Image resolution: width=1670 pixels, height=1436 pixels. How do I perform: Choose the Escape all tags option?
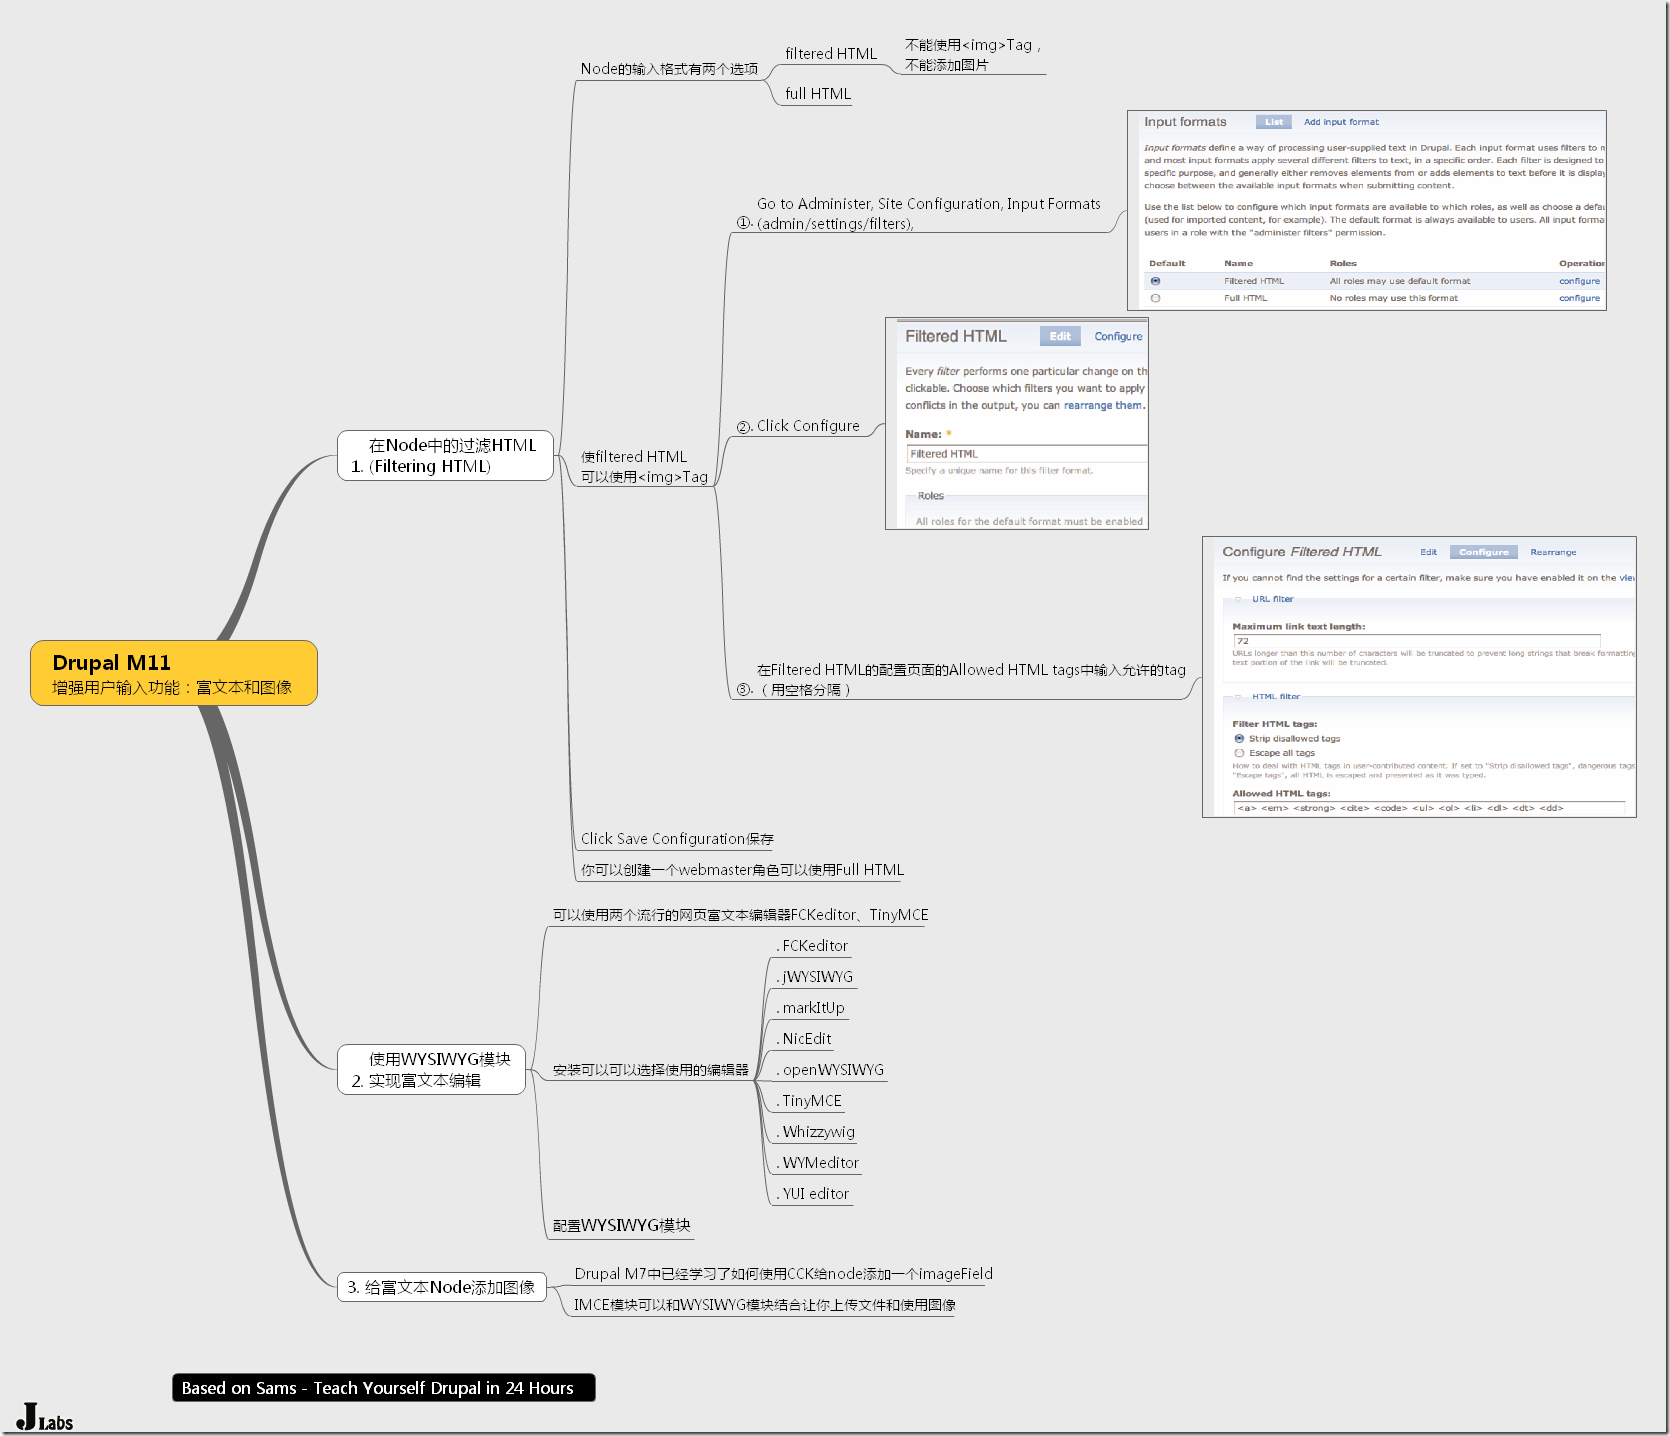tap(1239, 753)
